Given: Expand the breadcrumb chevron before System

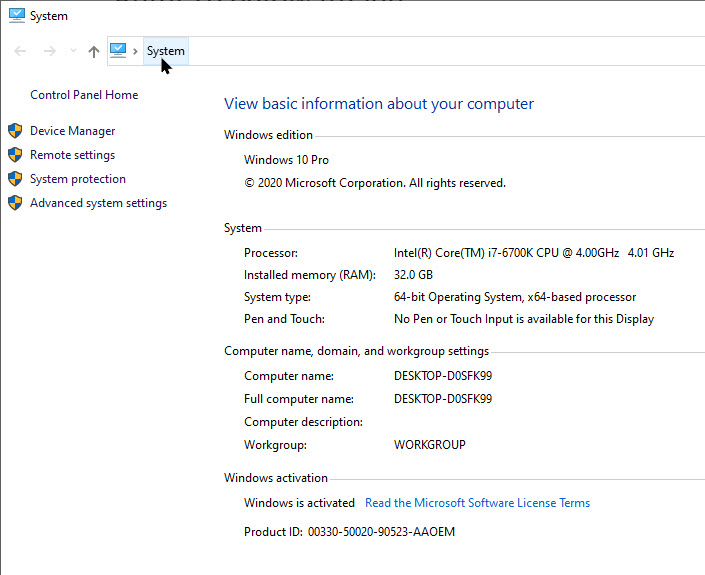Looking at the screenshot, I should pos(135,51).
